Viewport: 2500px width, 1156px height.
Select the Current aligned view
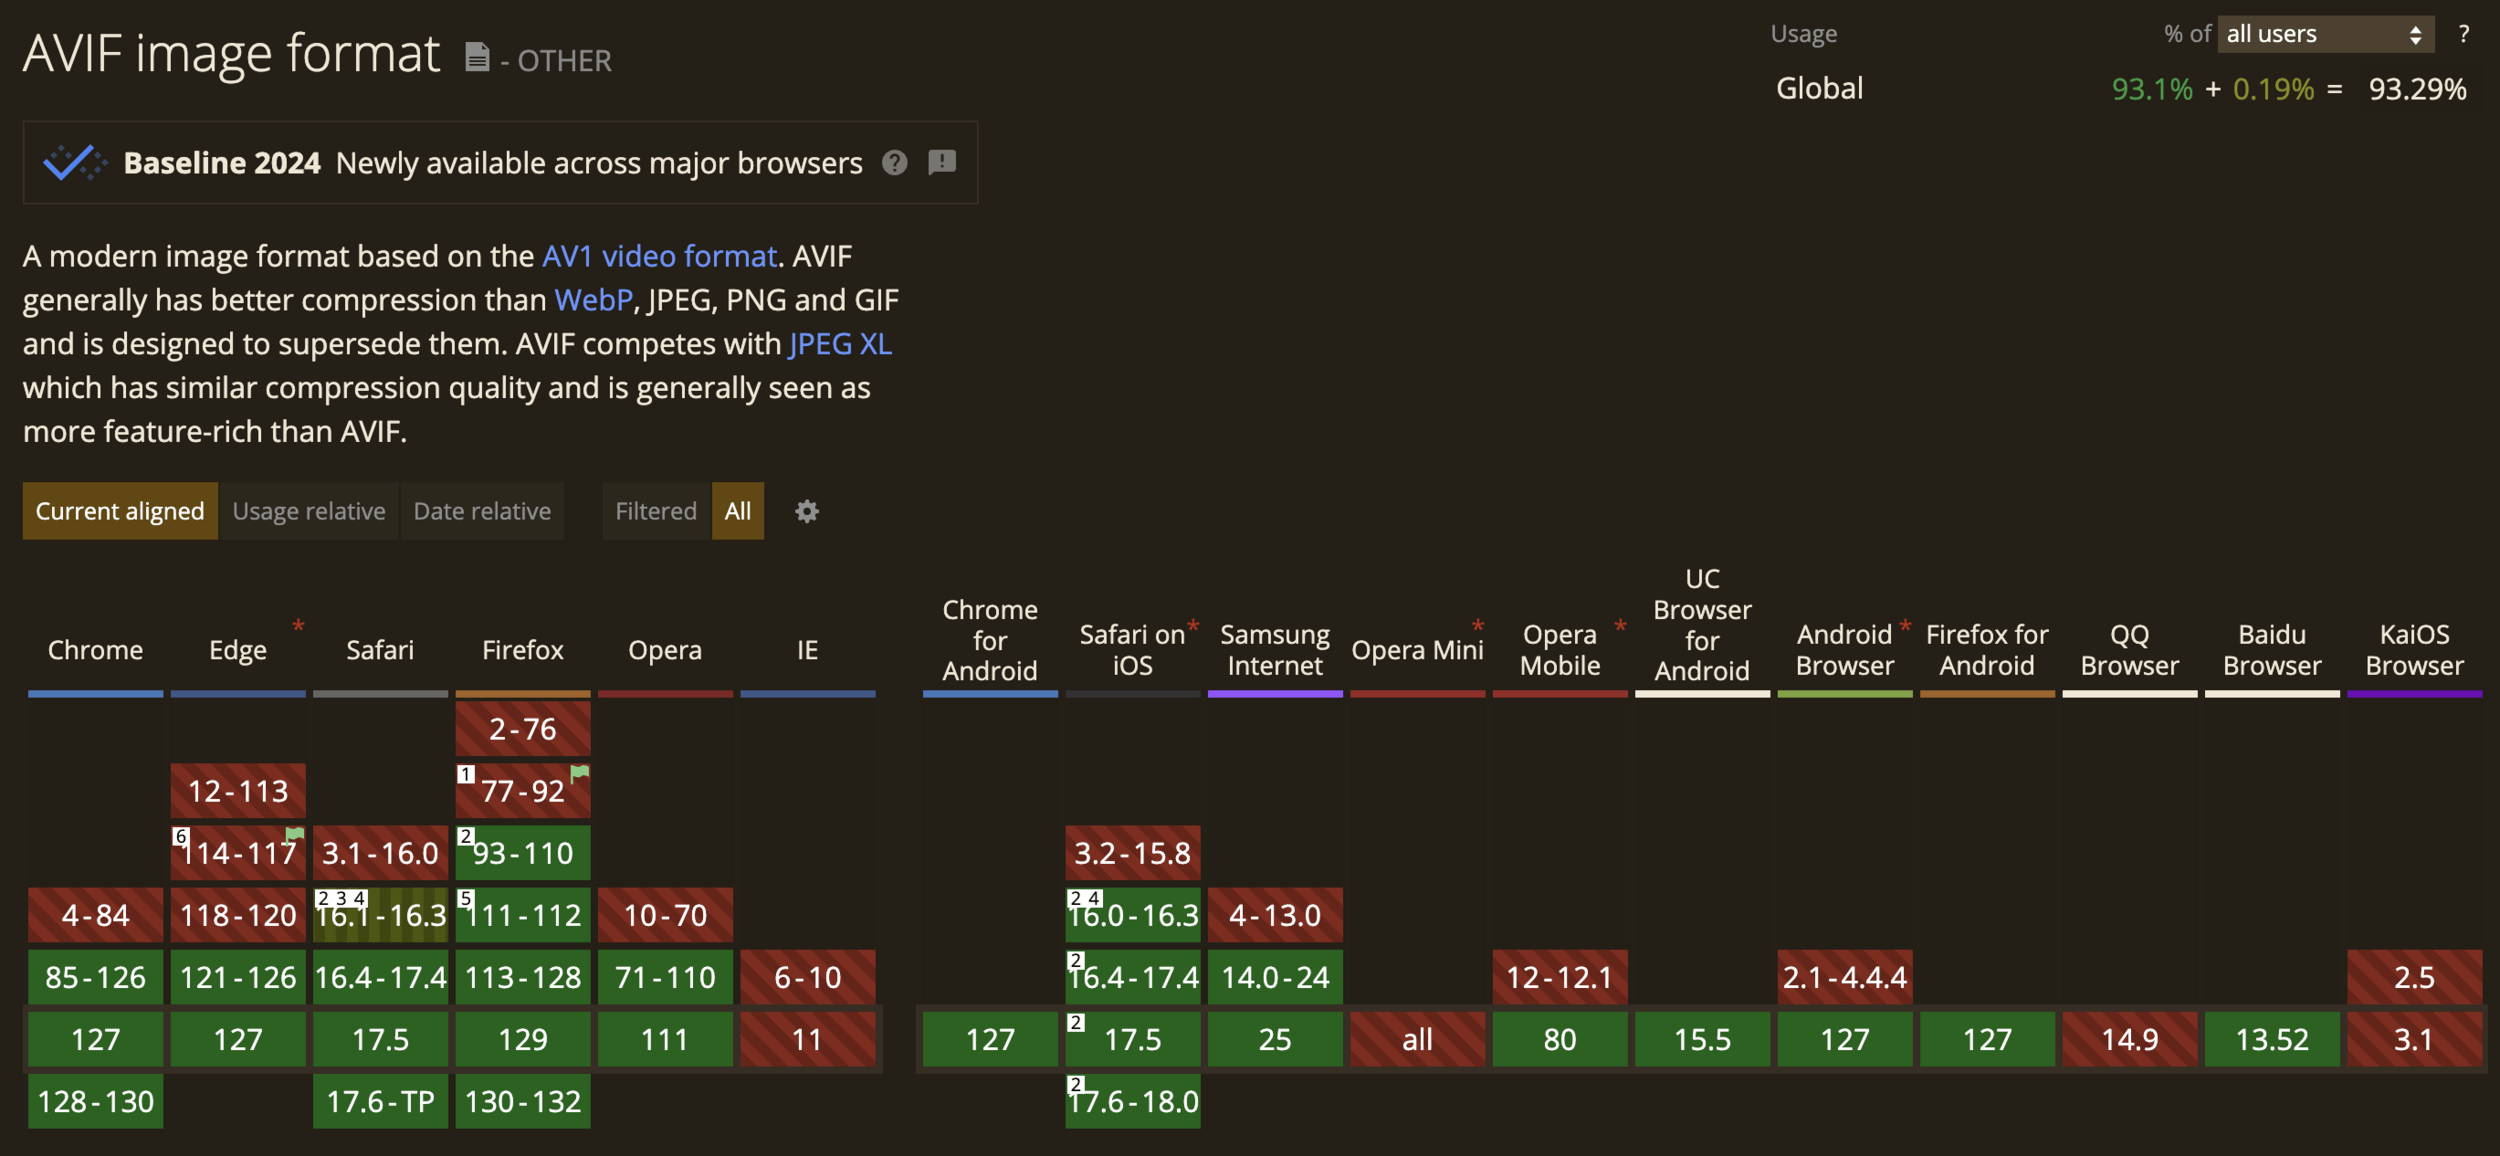click(120, 511)
